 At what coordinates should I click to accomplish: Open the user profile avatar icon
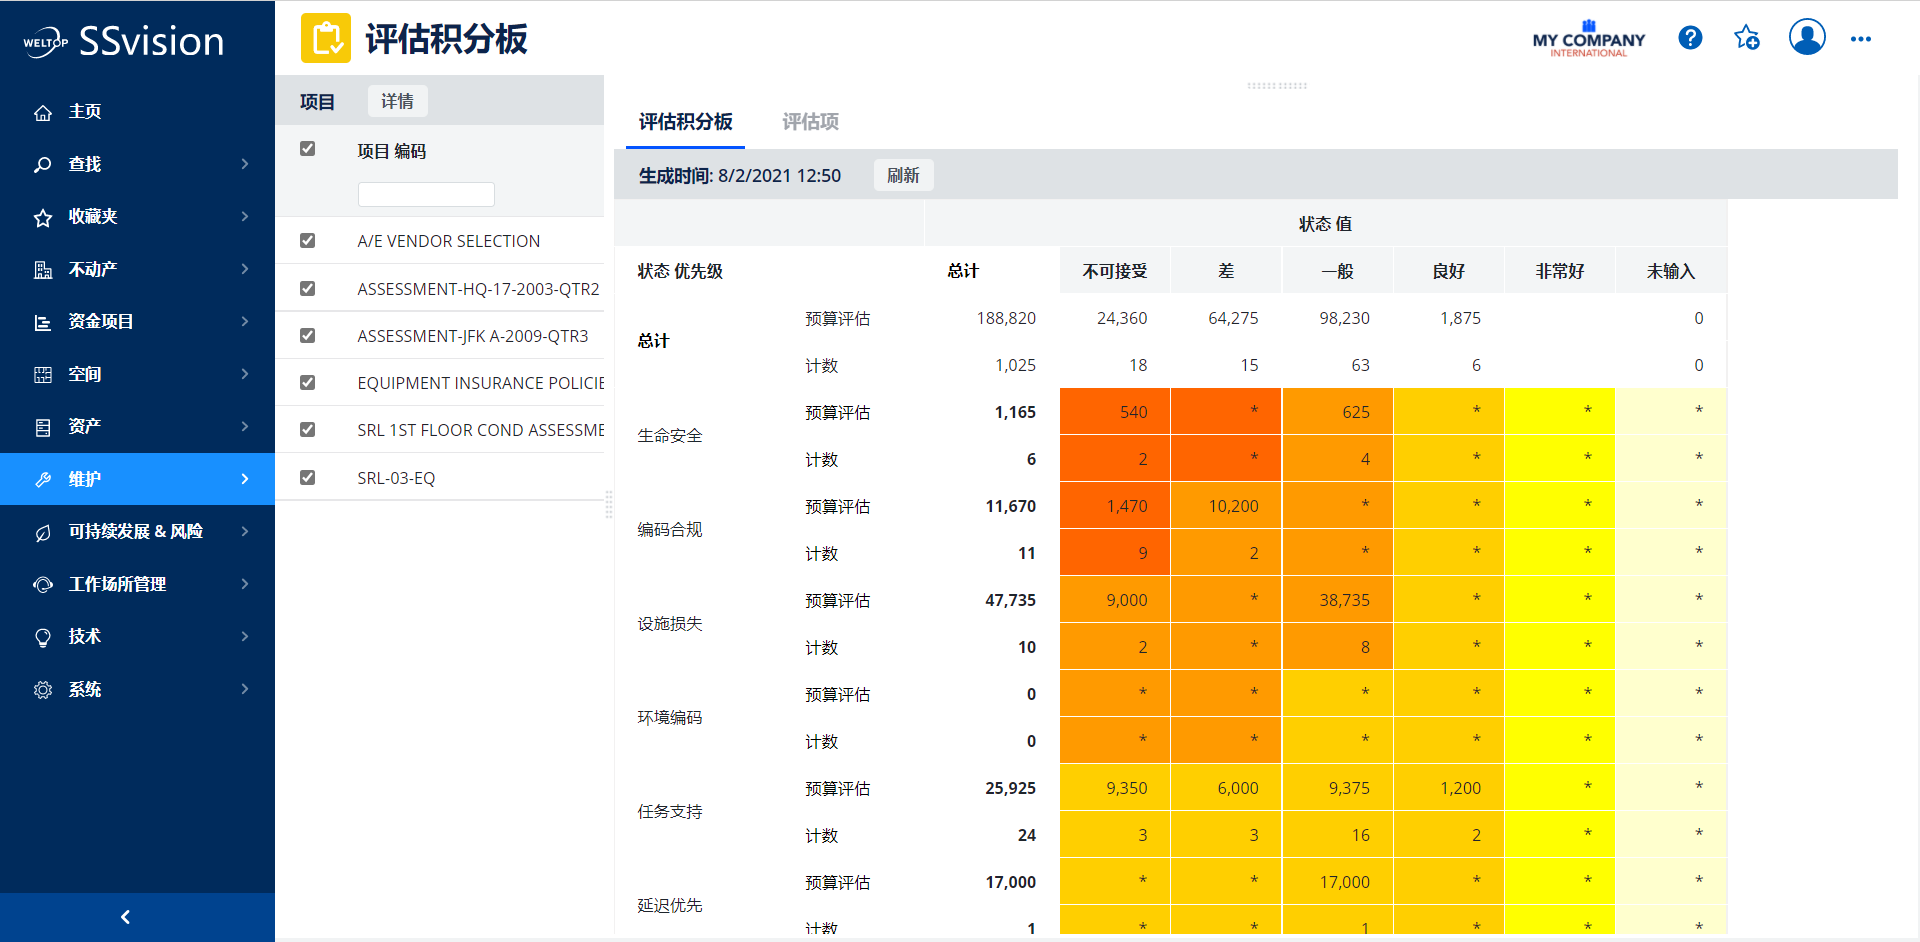click(1806, 38)
